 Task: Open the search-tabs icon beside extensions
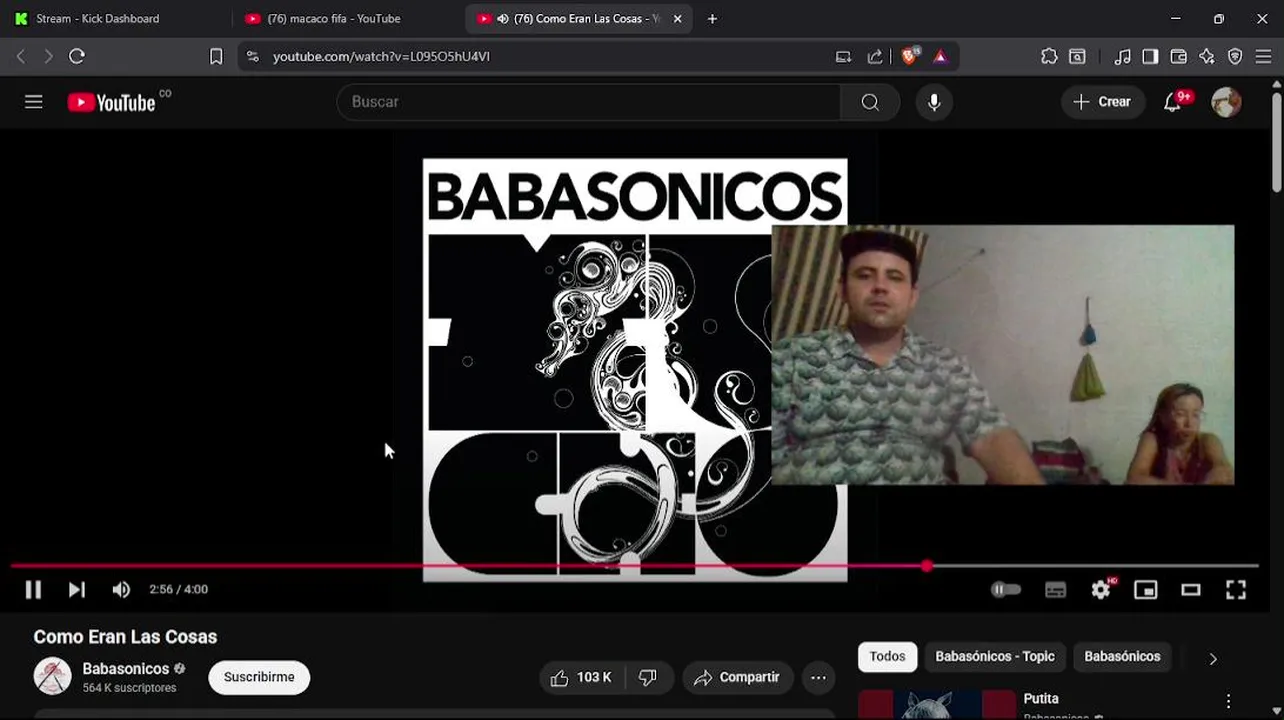(x=1077, y=56)
